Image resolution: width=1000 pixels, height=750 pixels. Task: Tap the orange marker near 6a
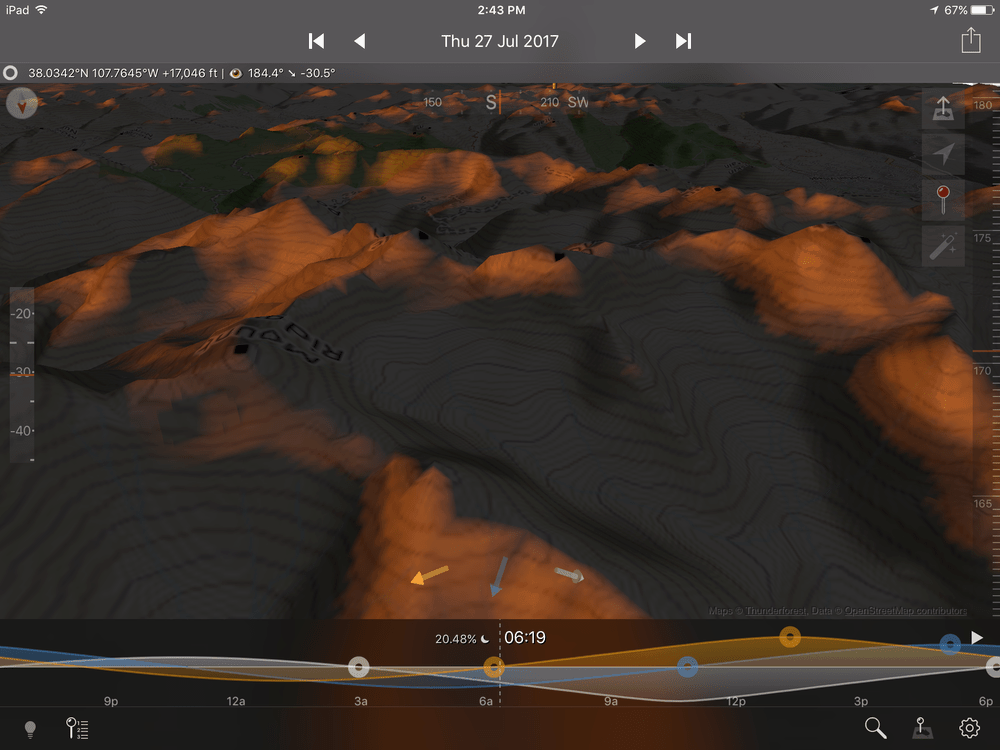(x=493, y=667)
